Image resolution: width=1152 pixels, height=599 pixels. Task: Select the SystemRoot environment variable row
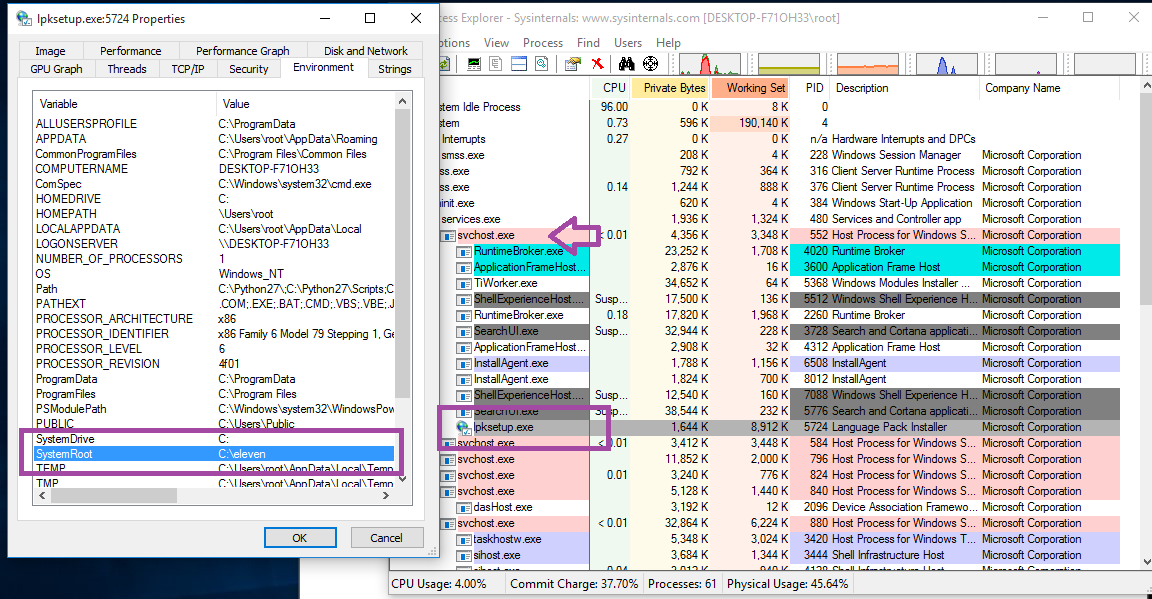coord(215,454)
